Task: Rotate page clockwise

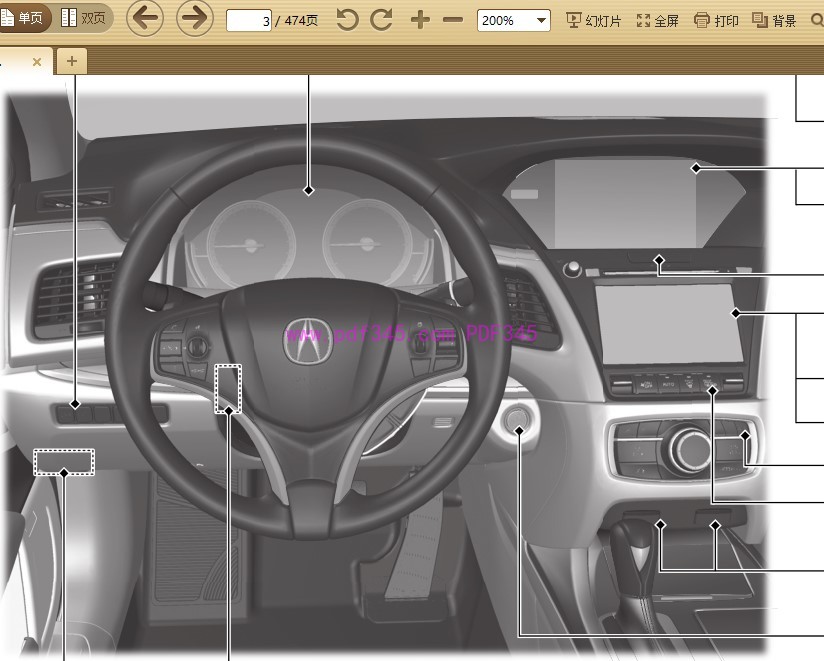Action: point(382,20)
